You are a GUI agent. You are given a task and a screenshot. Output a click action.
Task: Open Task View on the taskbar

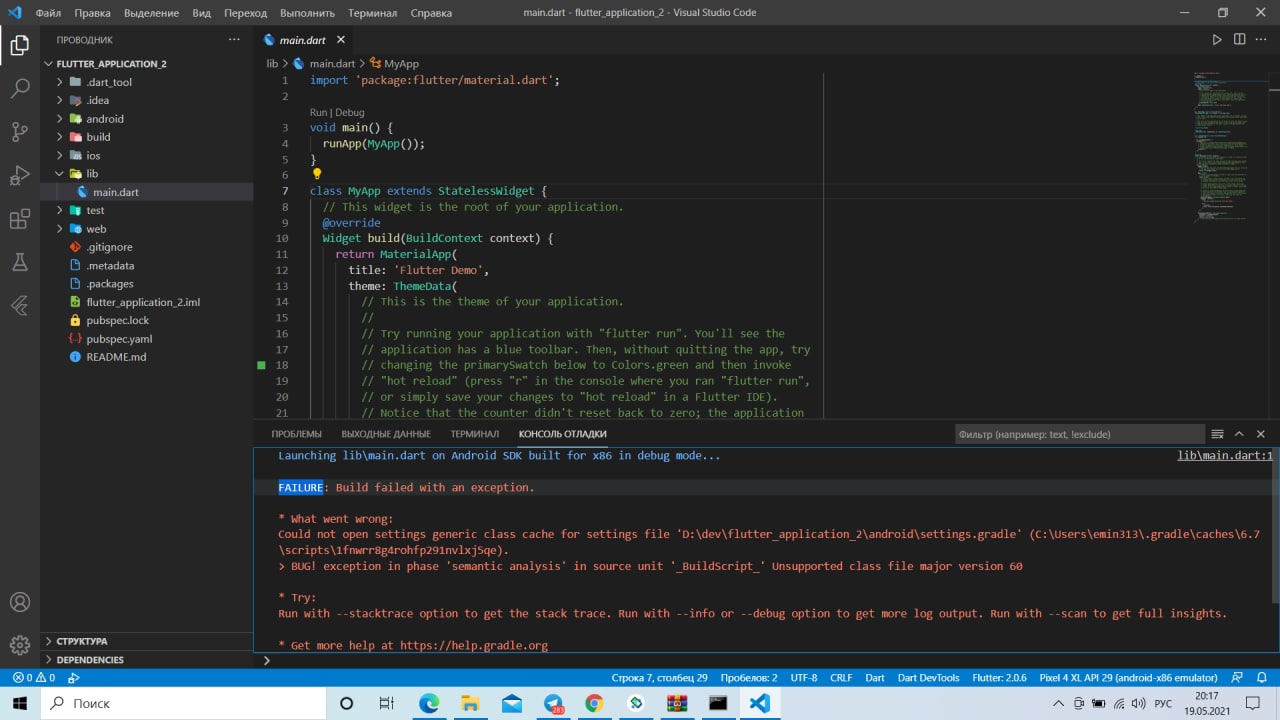coord(387,703)
